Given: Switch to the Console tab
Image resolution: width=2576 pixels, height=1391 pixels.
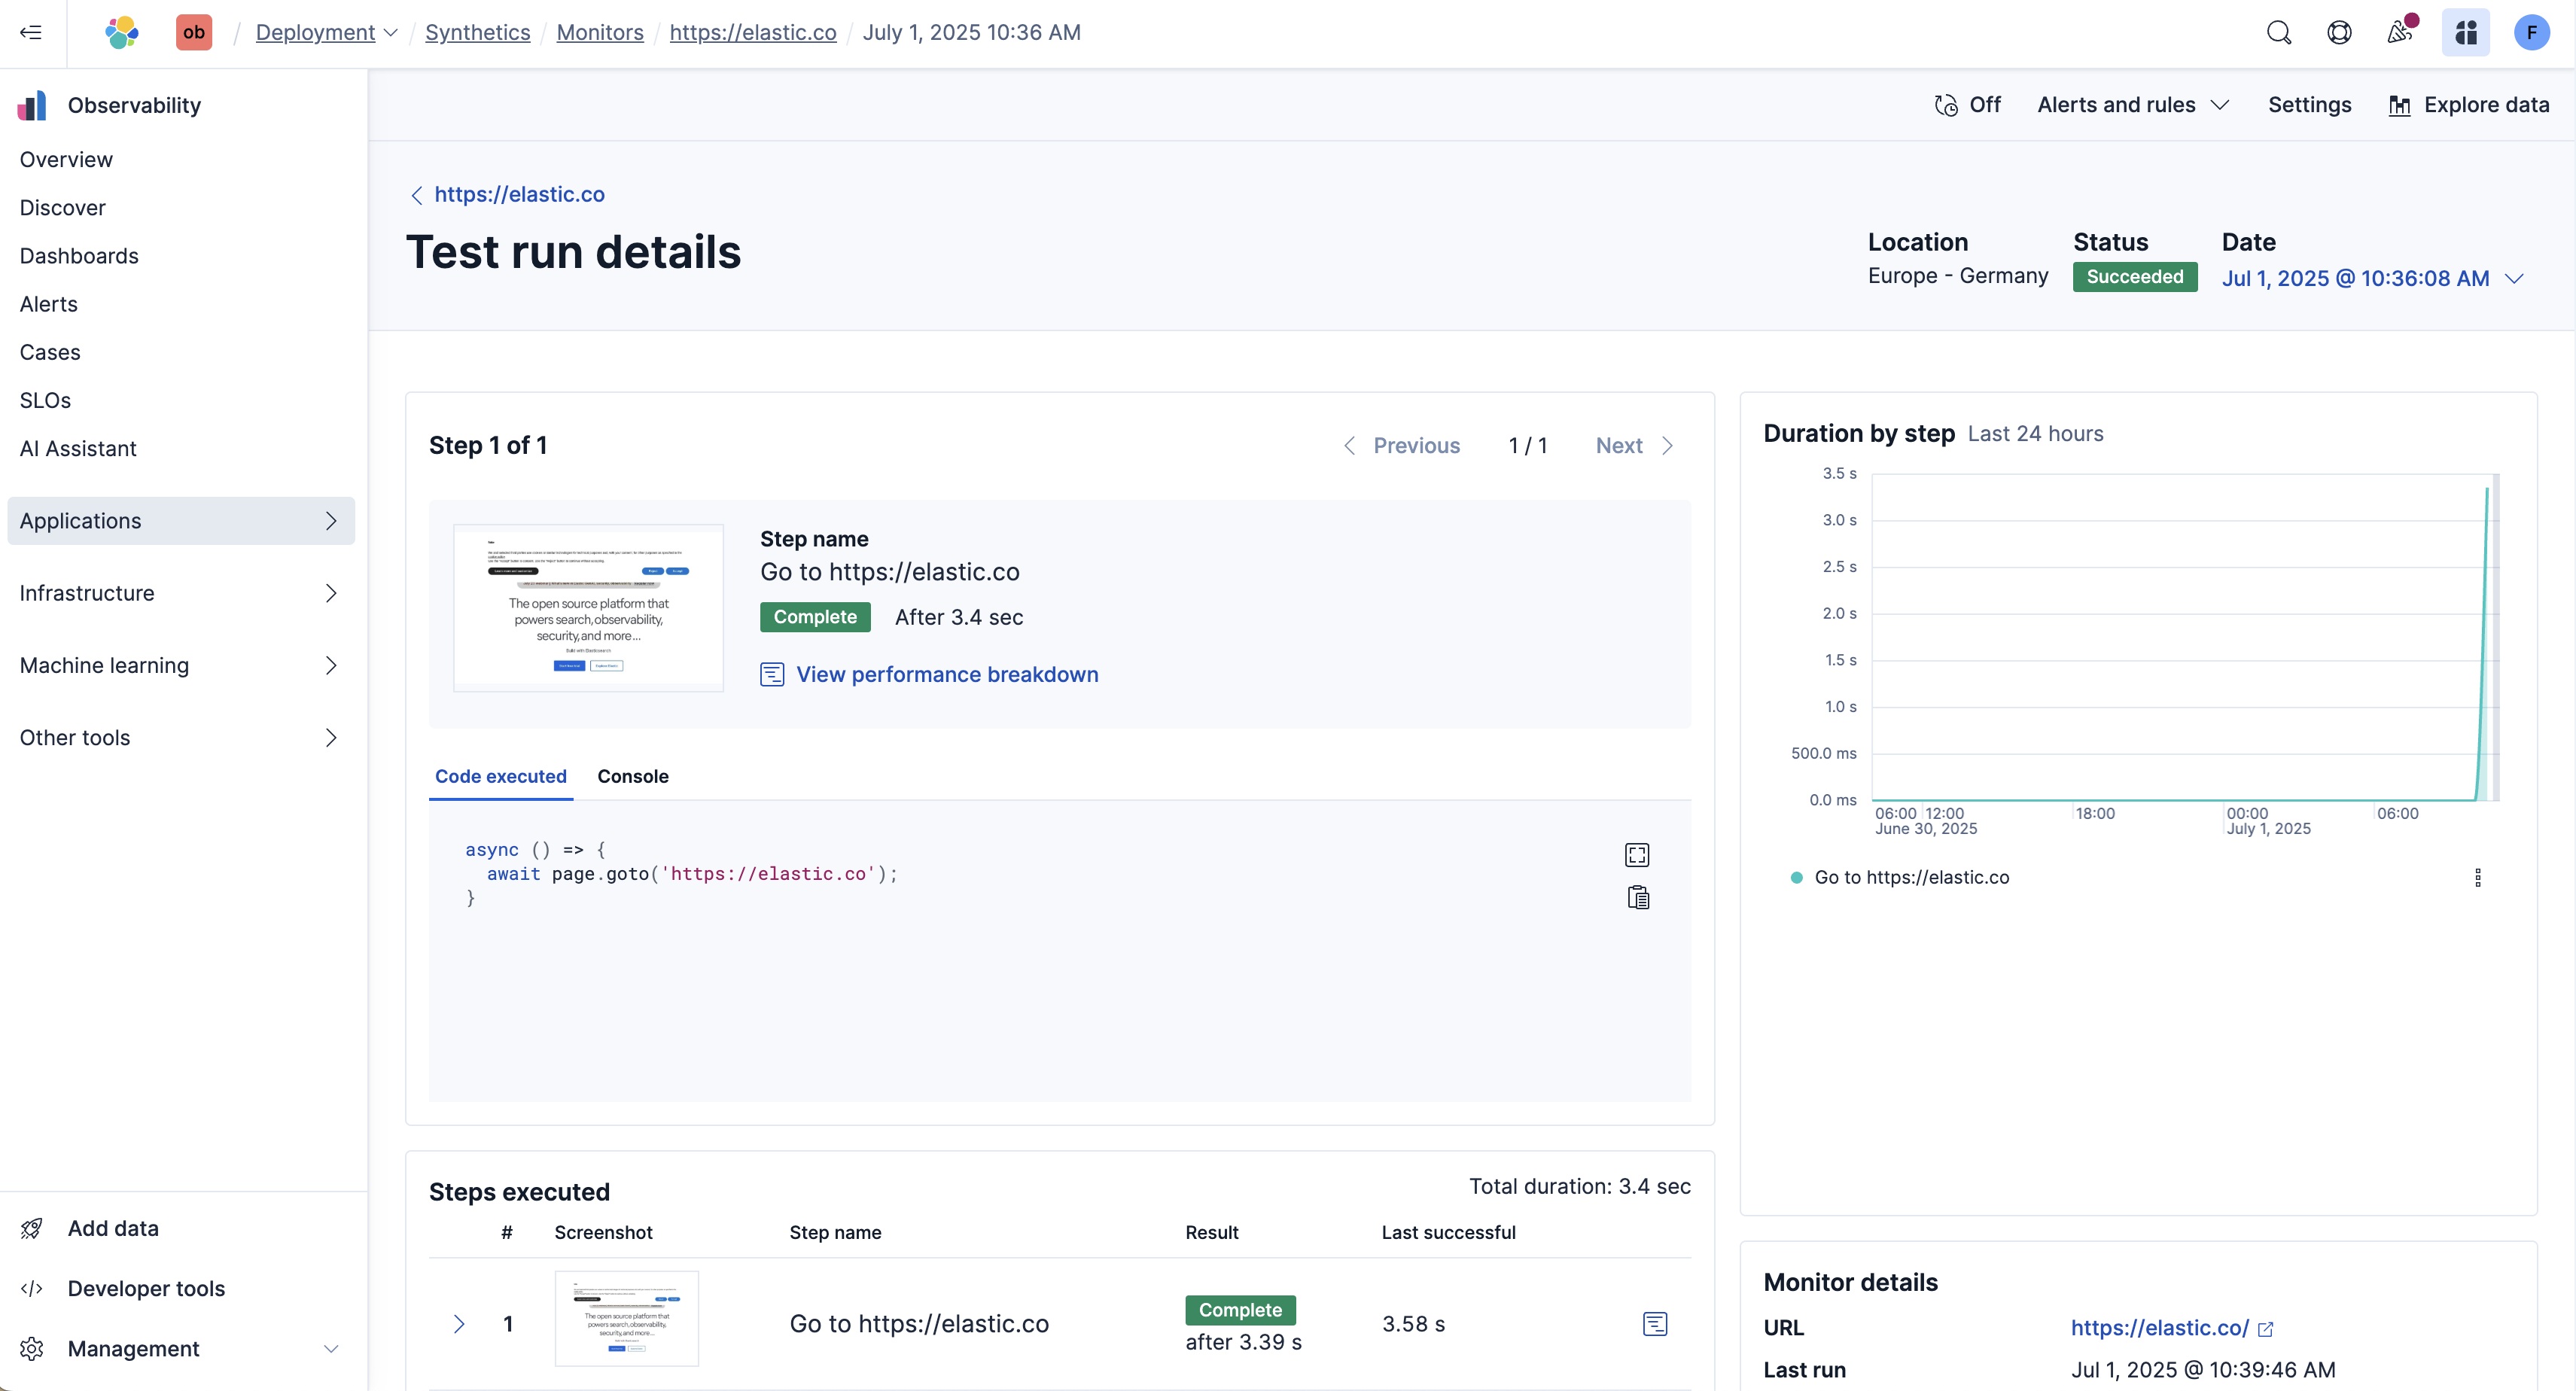Looking at the screenshot, I should (x=632, y=776).
